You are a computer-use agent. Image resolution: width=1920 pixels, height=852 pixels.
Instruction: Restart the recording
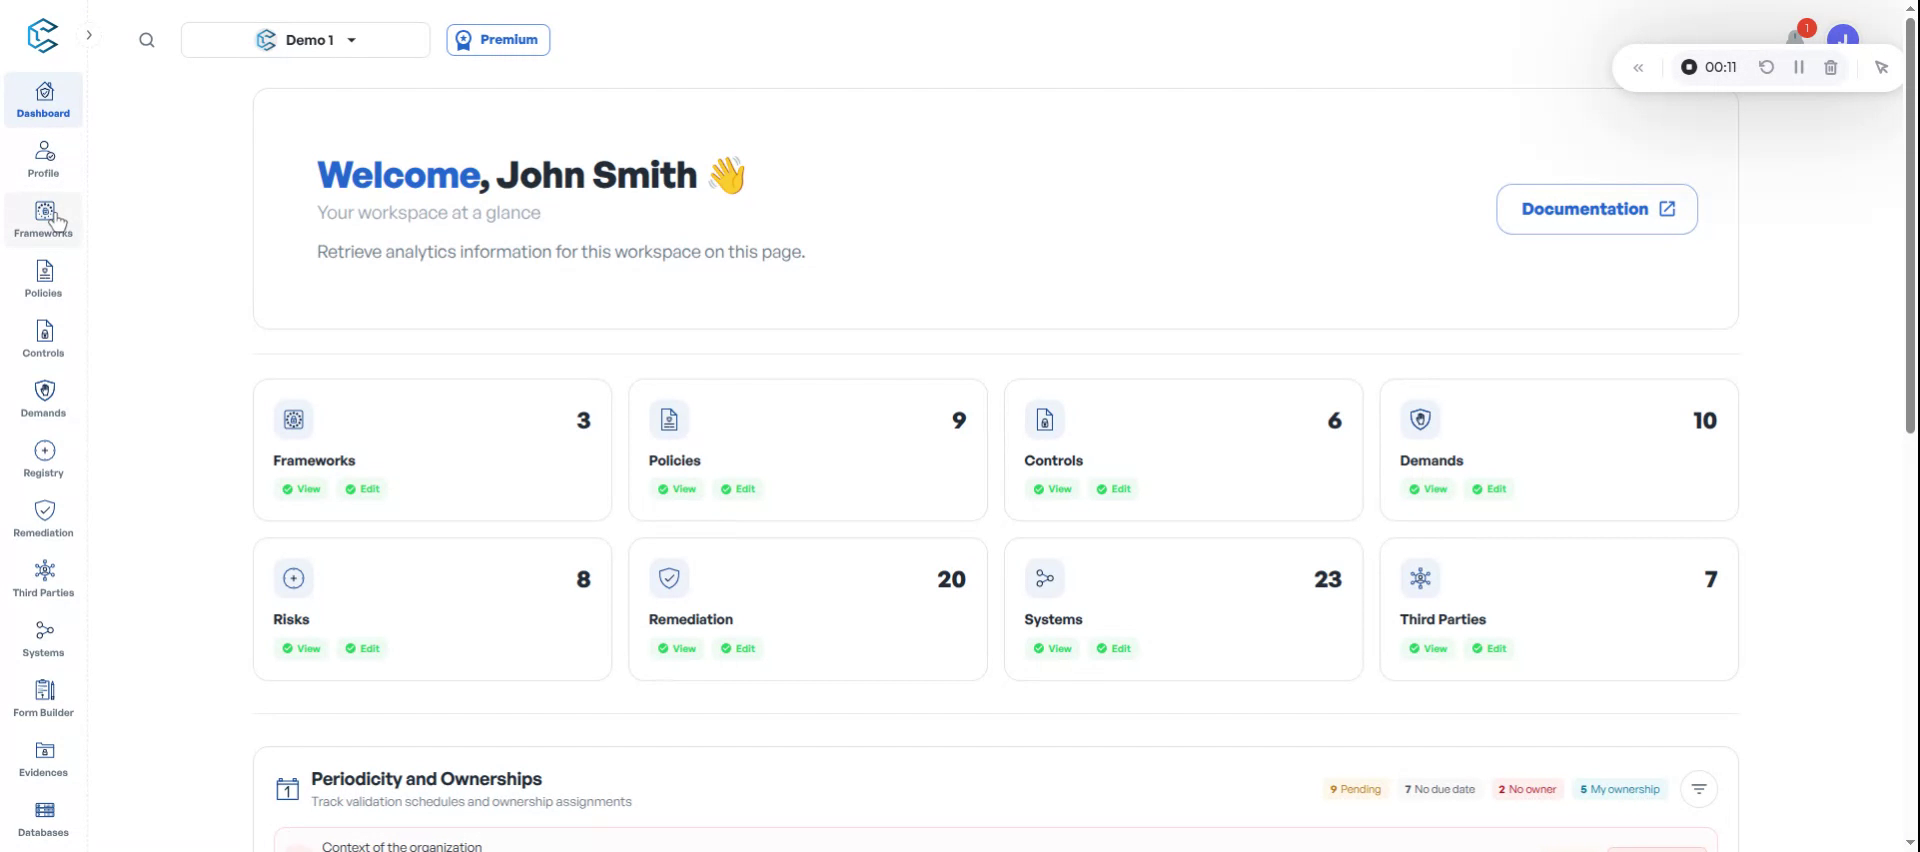1767,67
